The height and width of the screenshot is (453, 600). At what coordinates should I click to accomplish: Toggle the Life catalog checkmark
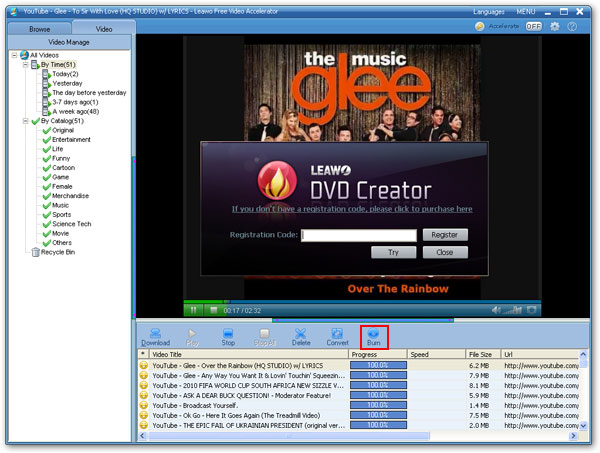[x=47, y=149]
